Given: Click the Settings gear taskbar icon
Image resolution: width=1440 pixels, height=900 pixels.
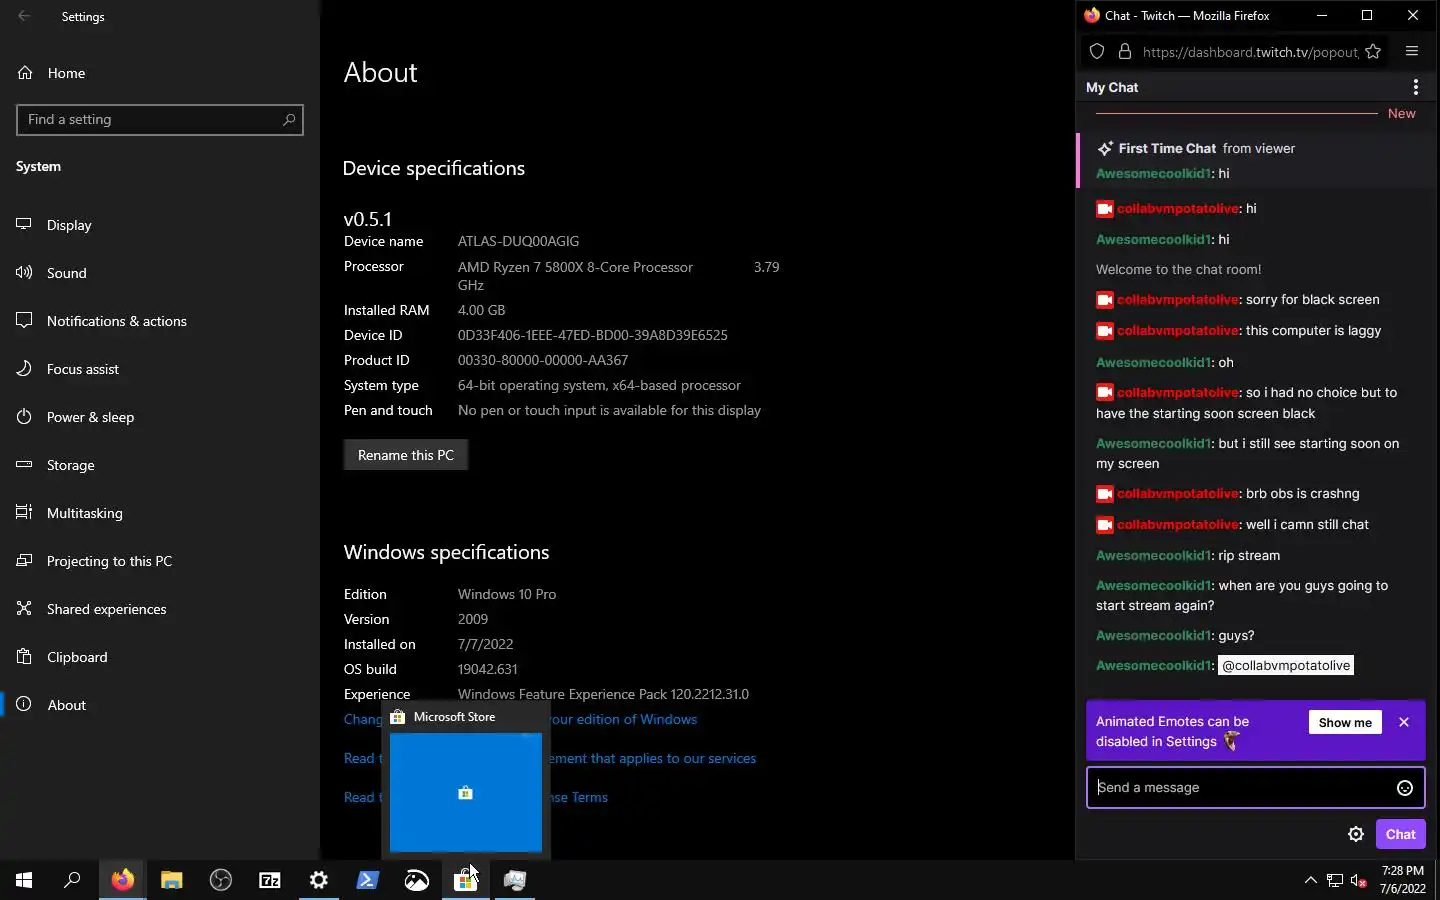Looking at the screenshot, I should [x=318, y=880].
